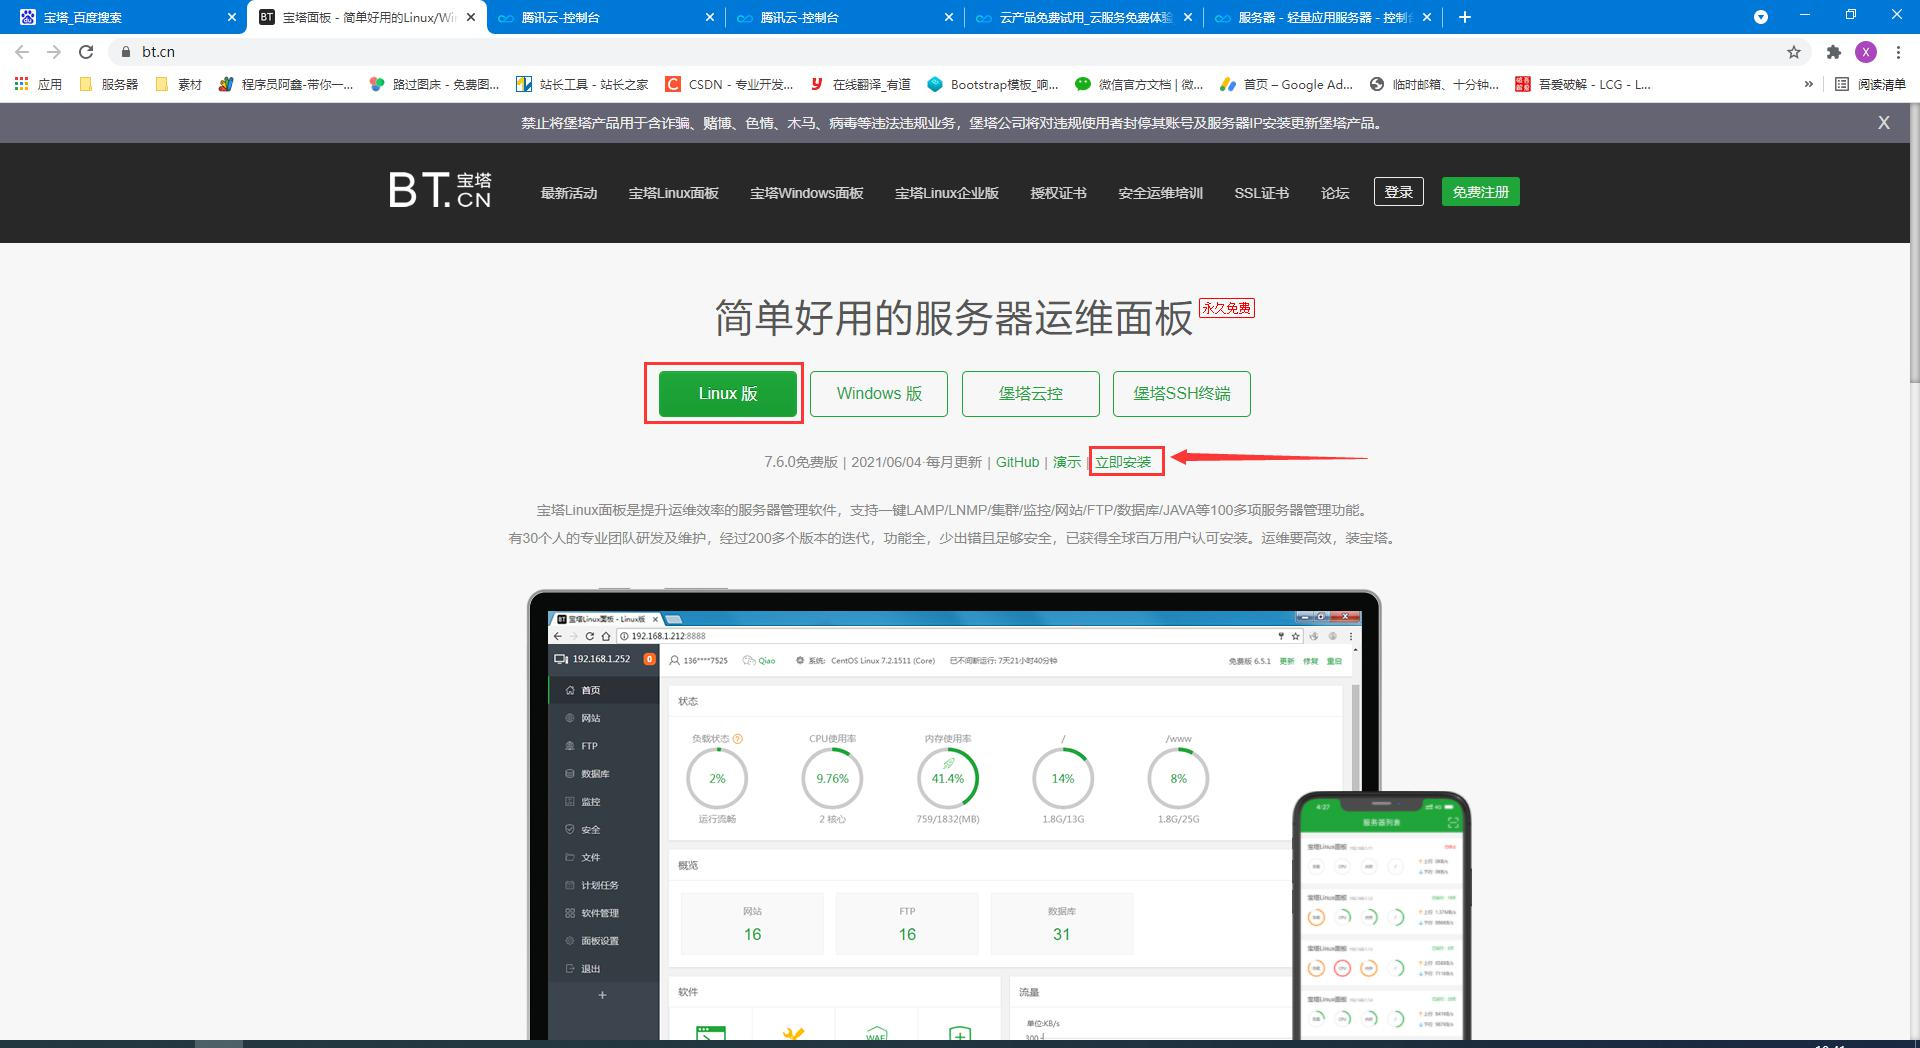Open the reading list (阅读清单)

(1871, 85)
